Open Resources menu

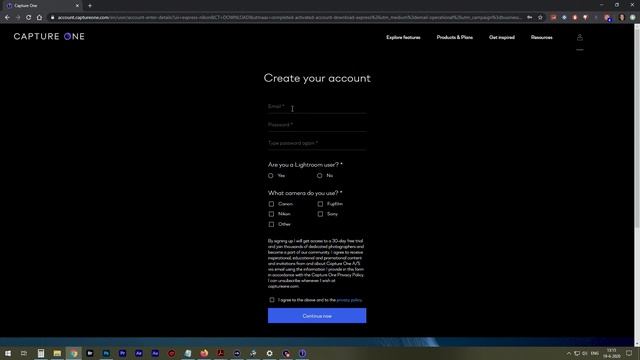pyautogui.click(x=542, y=37)
